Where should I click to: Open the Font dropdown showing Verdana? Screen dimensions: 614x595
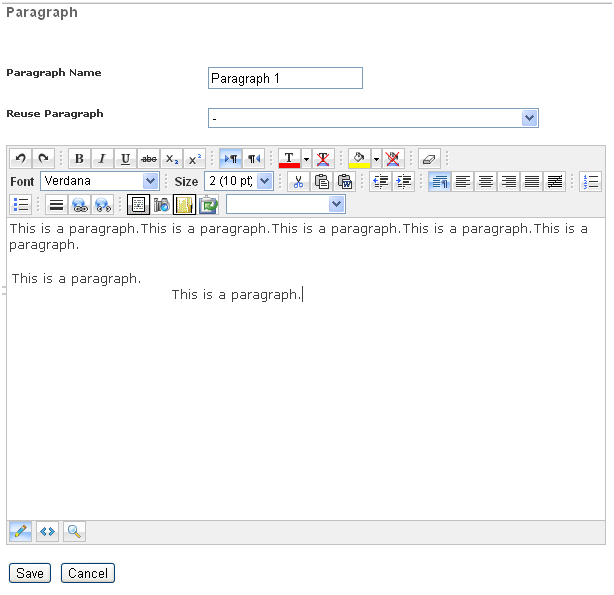tap(100, 181)
